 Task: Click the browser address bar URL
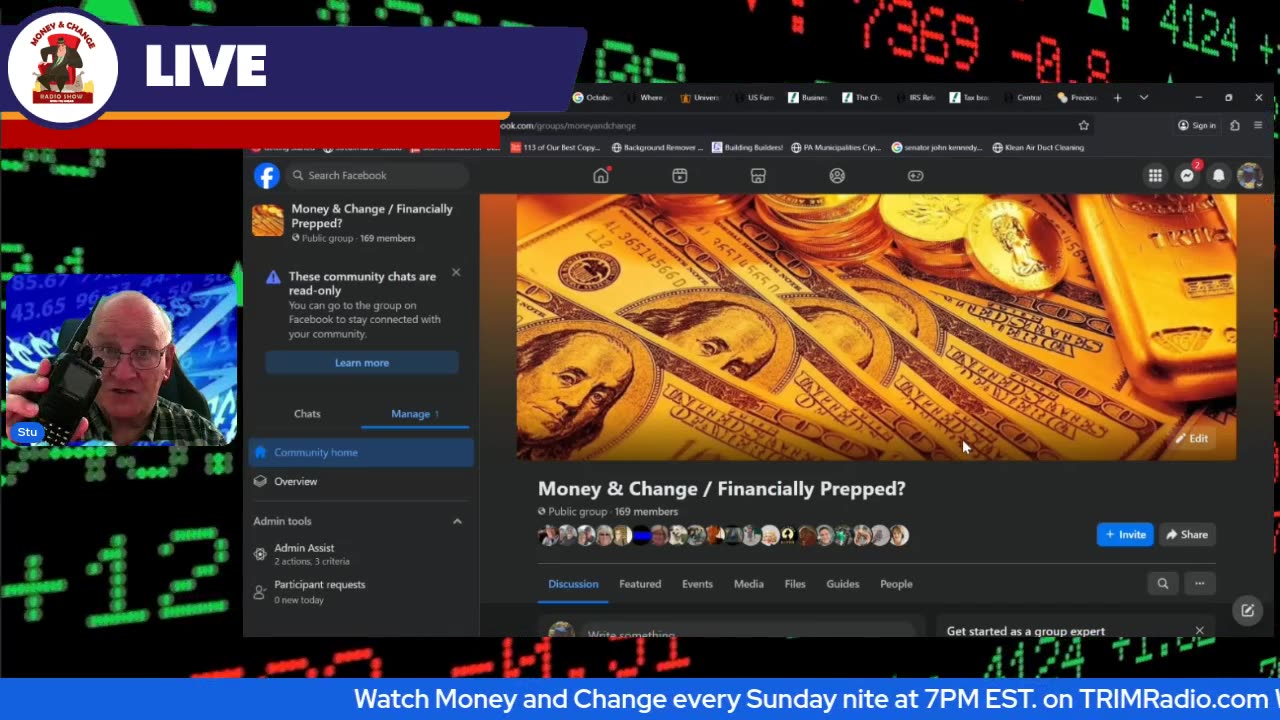click(x=568, y=125)
